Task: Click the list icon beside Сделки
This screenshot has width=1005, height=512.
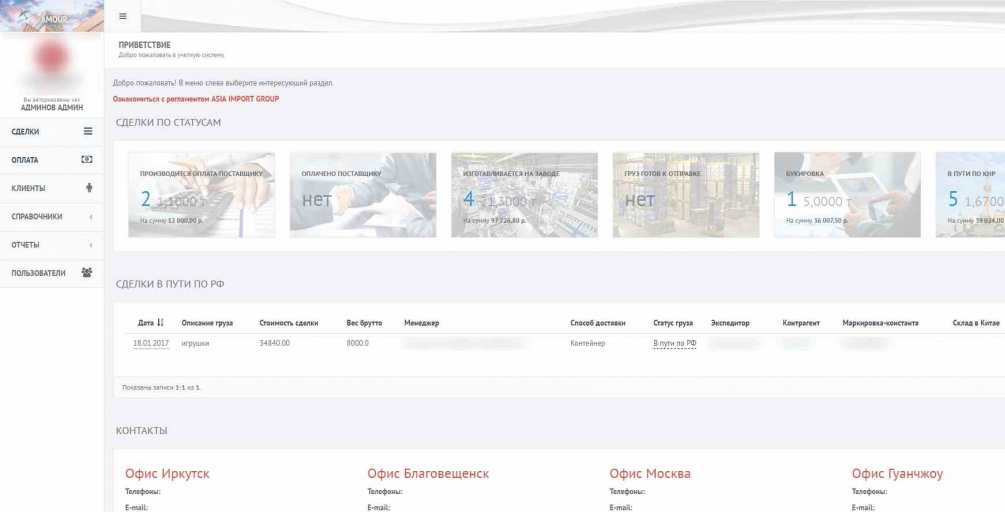Action: 88,131
